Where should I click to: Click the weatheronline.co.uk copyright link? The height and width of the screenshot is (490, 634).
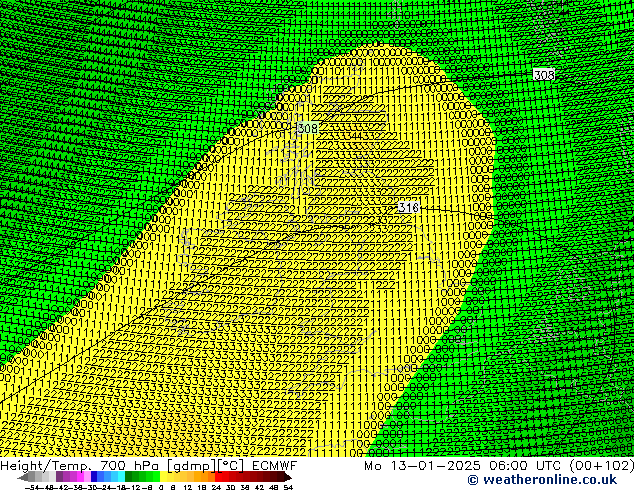[x=542, y=479]
